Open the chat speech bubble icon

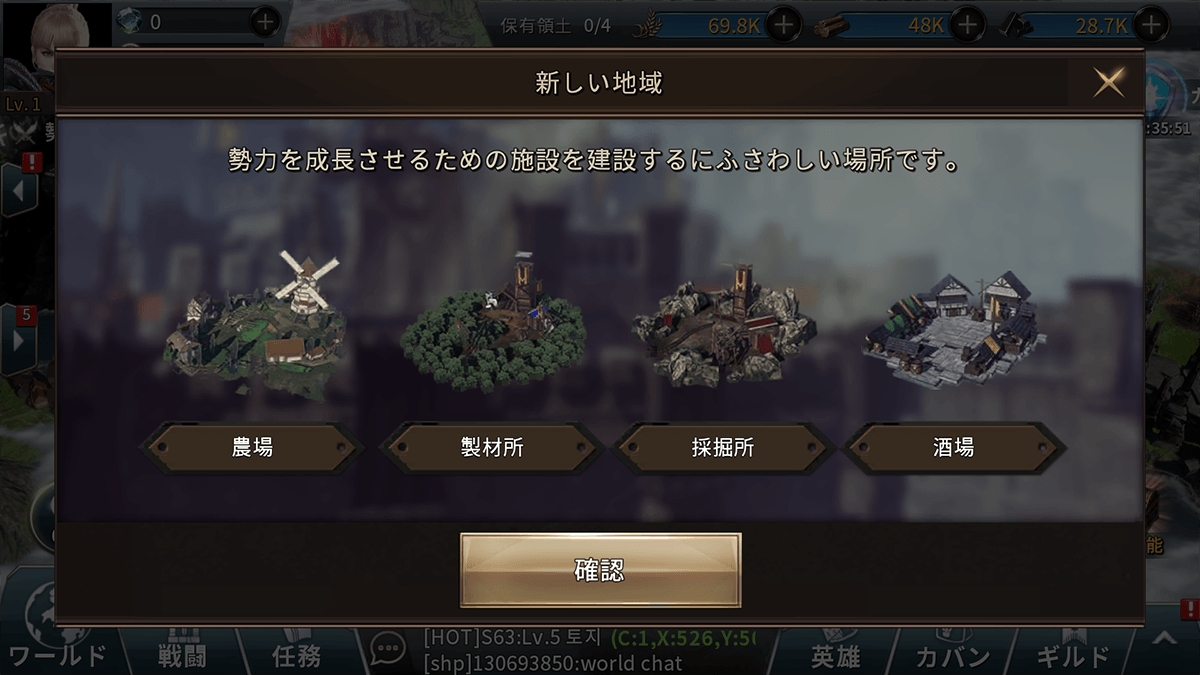pyautogui.click(x=388, y=650)
